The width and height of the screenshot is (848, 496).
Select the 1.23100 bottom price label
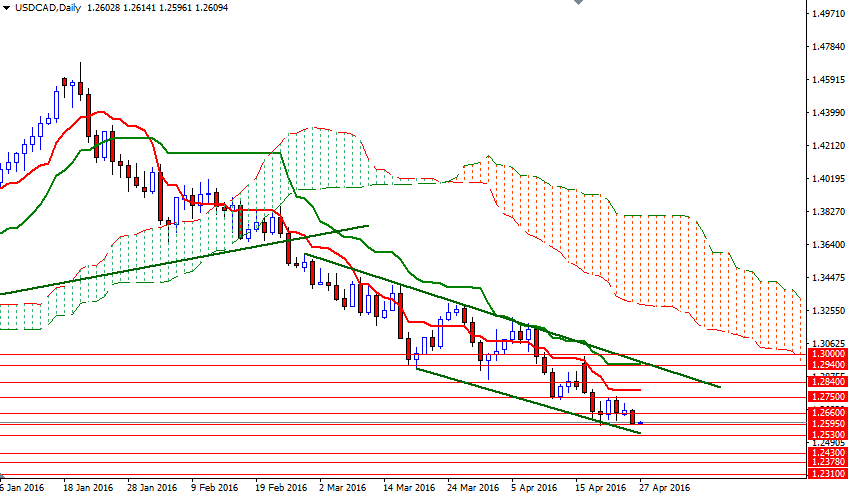[x=827, y=474]
